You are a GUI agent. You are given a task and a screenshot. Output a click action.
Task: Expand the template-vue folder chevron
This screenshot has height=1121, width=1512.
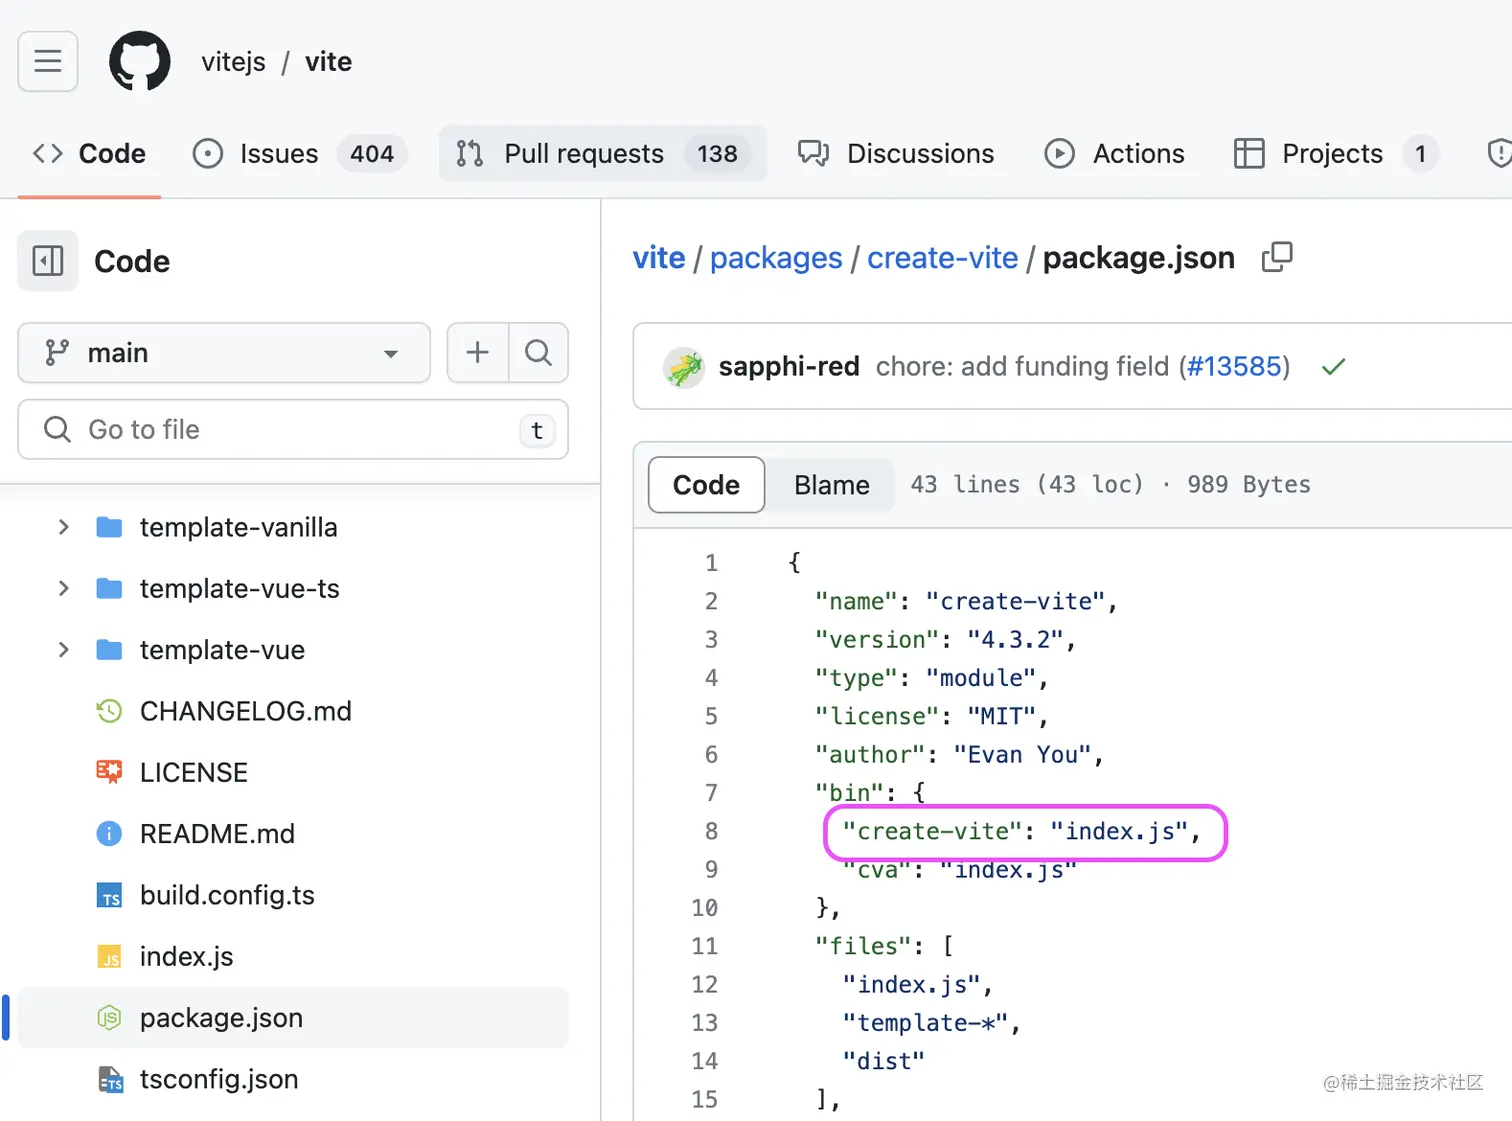[63, 650]
